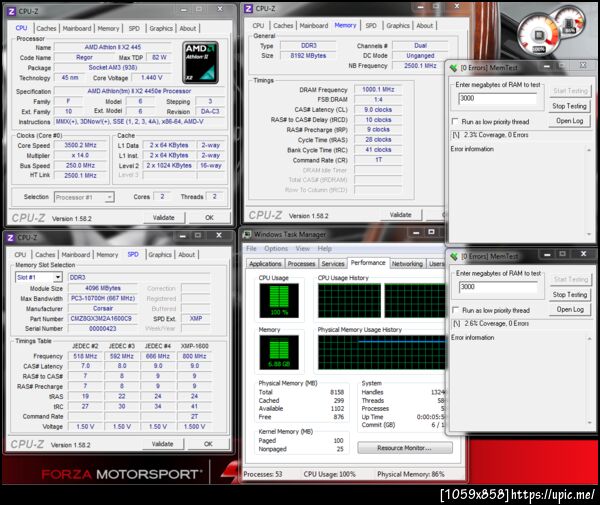Click DRAM Frequency value 1000.1 MHz
The height and width of the screenshot is (505, 600).
[378, 89]
